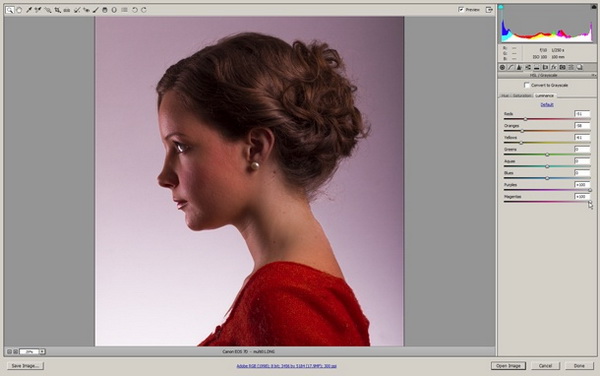600x376 pixels.
Task: Open the Effects (fx) panel icon
Action: [x=554, y=67]
